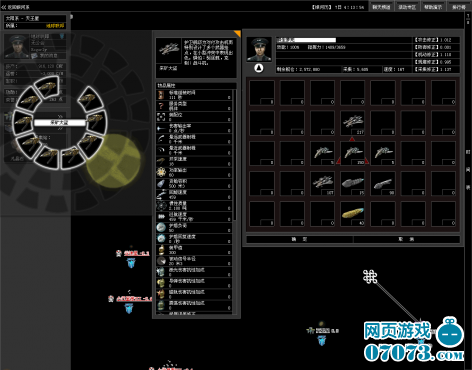Select the center fighter slot between the red arrows

click(x=353, y=153)
